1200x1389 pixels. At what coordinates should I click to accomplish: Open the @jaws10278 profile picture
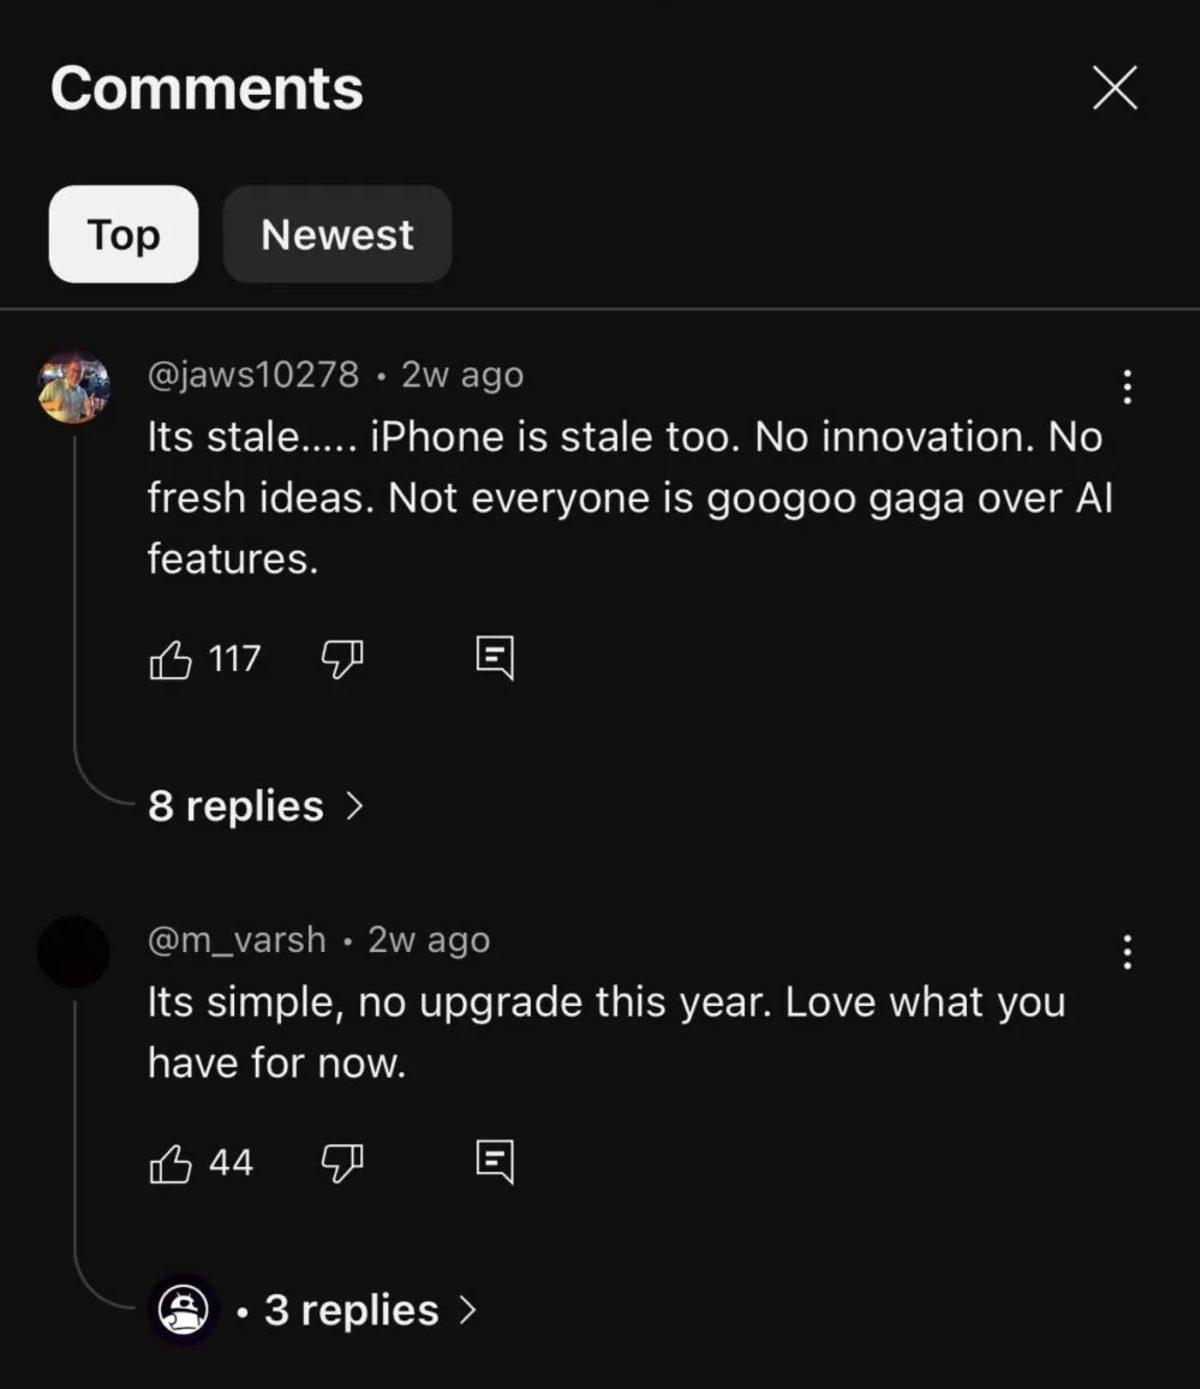point(73,387)
